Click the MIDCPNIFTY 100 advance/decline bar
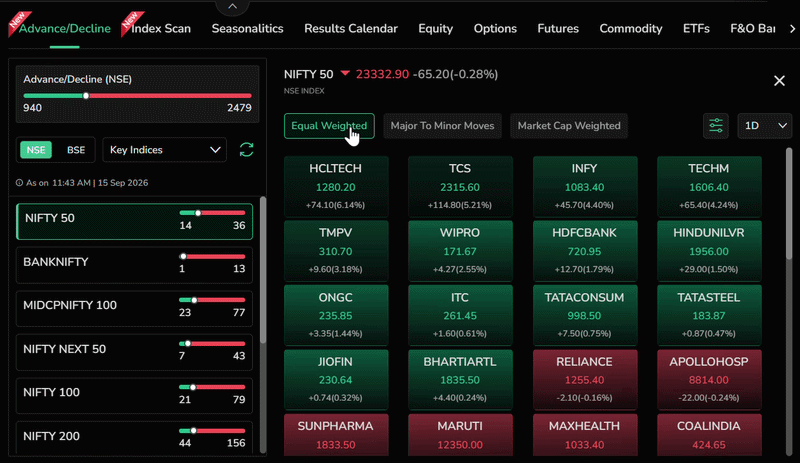The height and width of the screenshot is (463, 800). click(212, 300)
